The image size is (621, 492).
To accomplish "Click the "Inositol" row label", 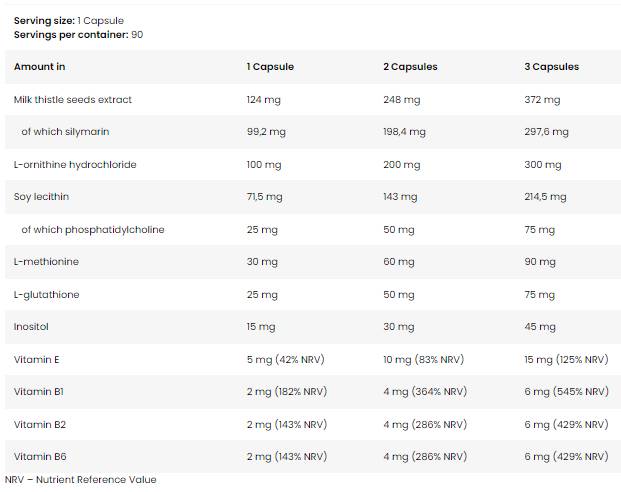I will [32, 327].
